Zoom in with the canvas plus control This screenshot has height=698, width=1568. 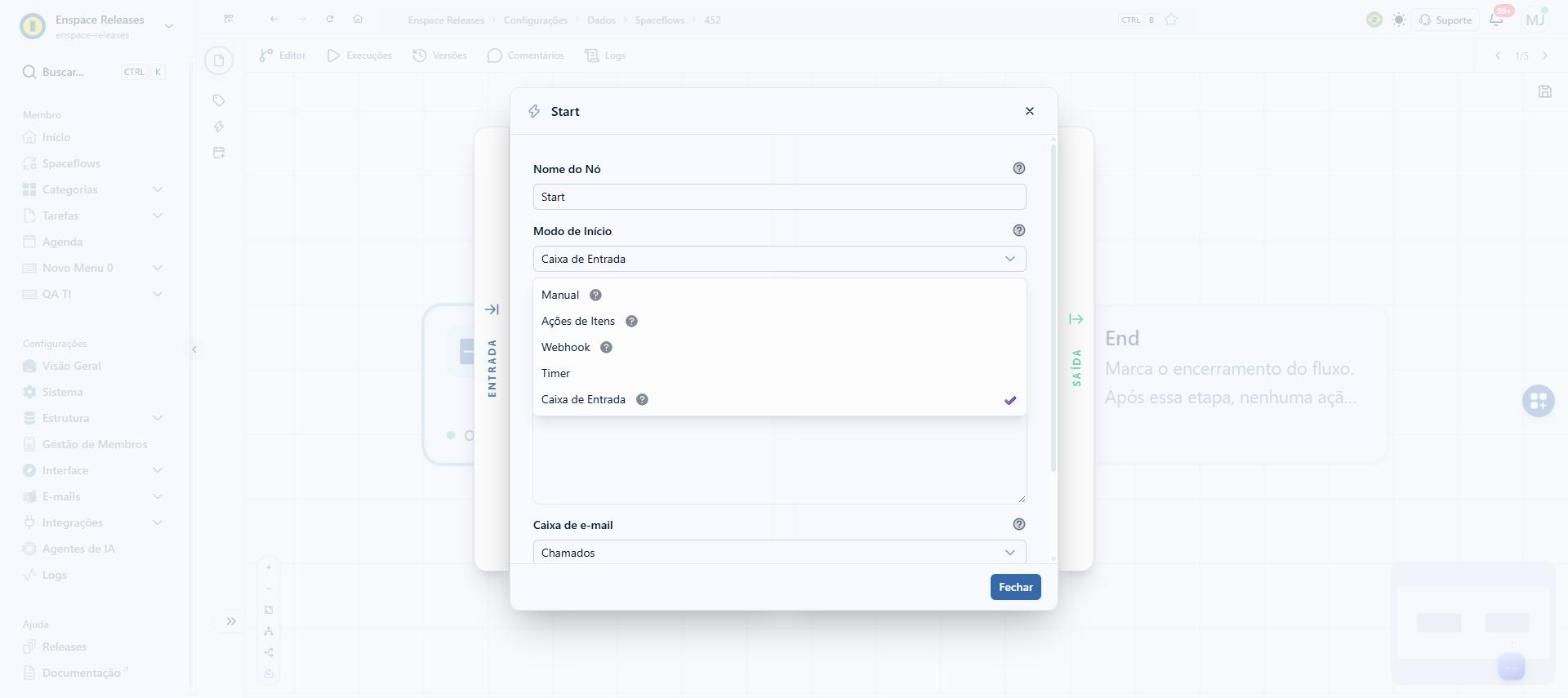(268, 567)
